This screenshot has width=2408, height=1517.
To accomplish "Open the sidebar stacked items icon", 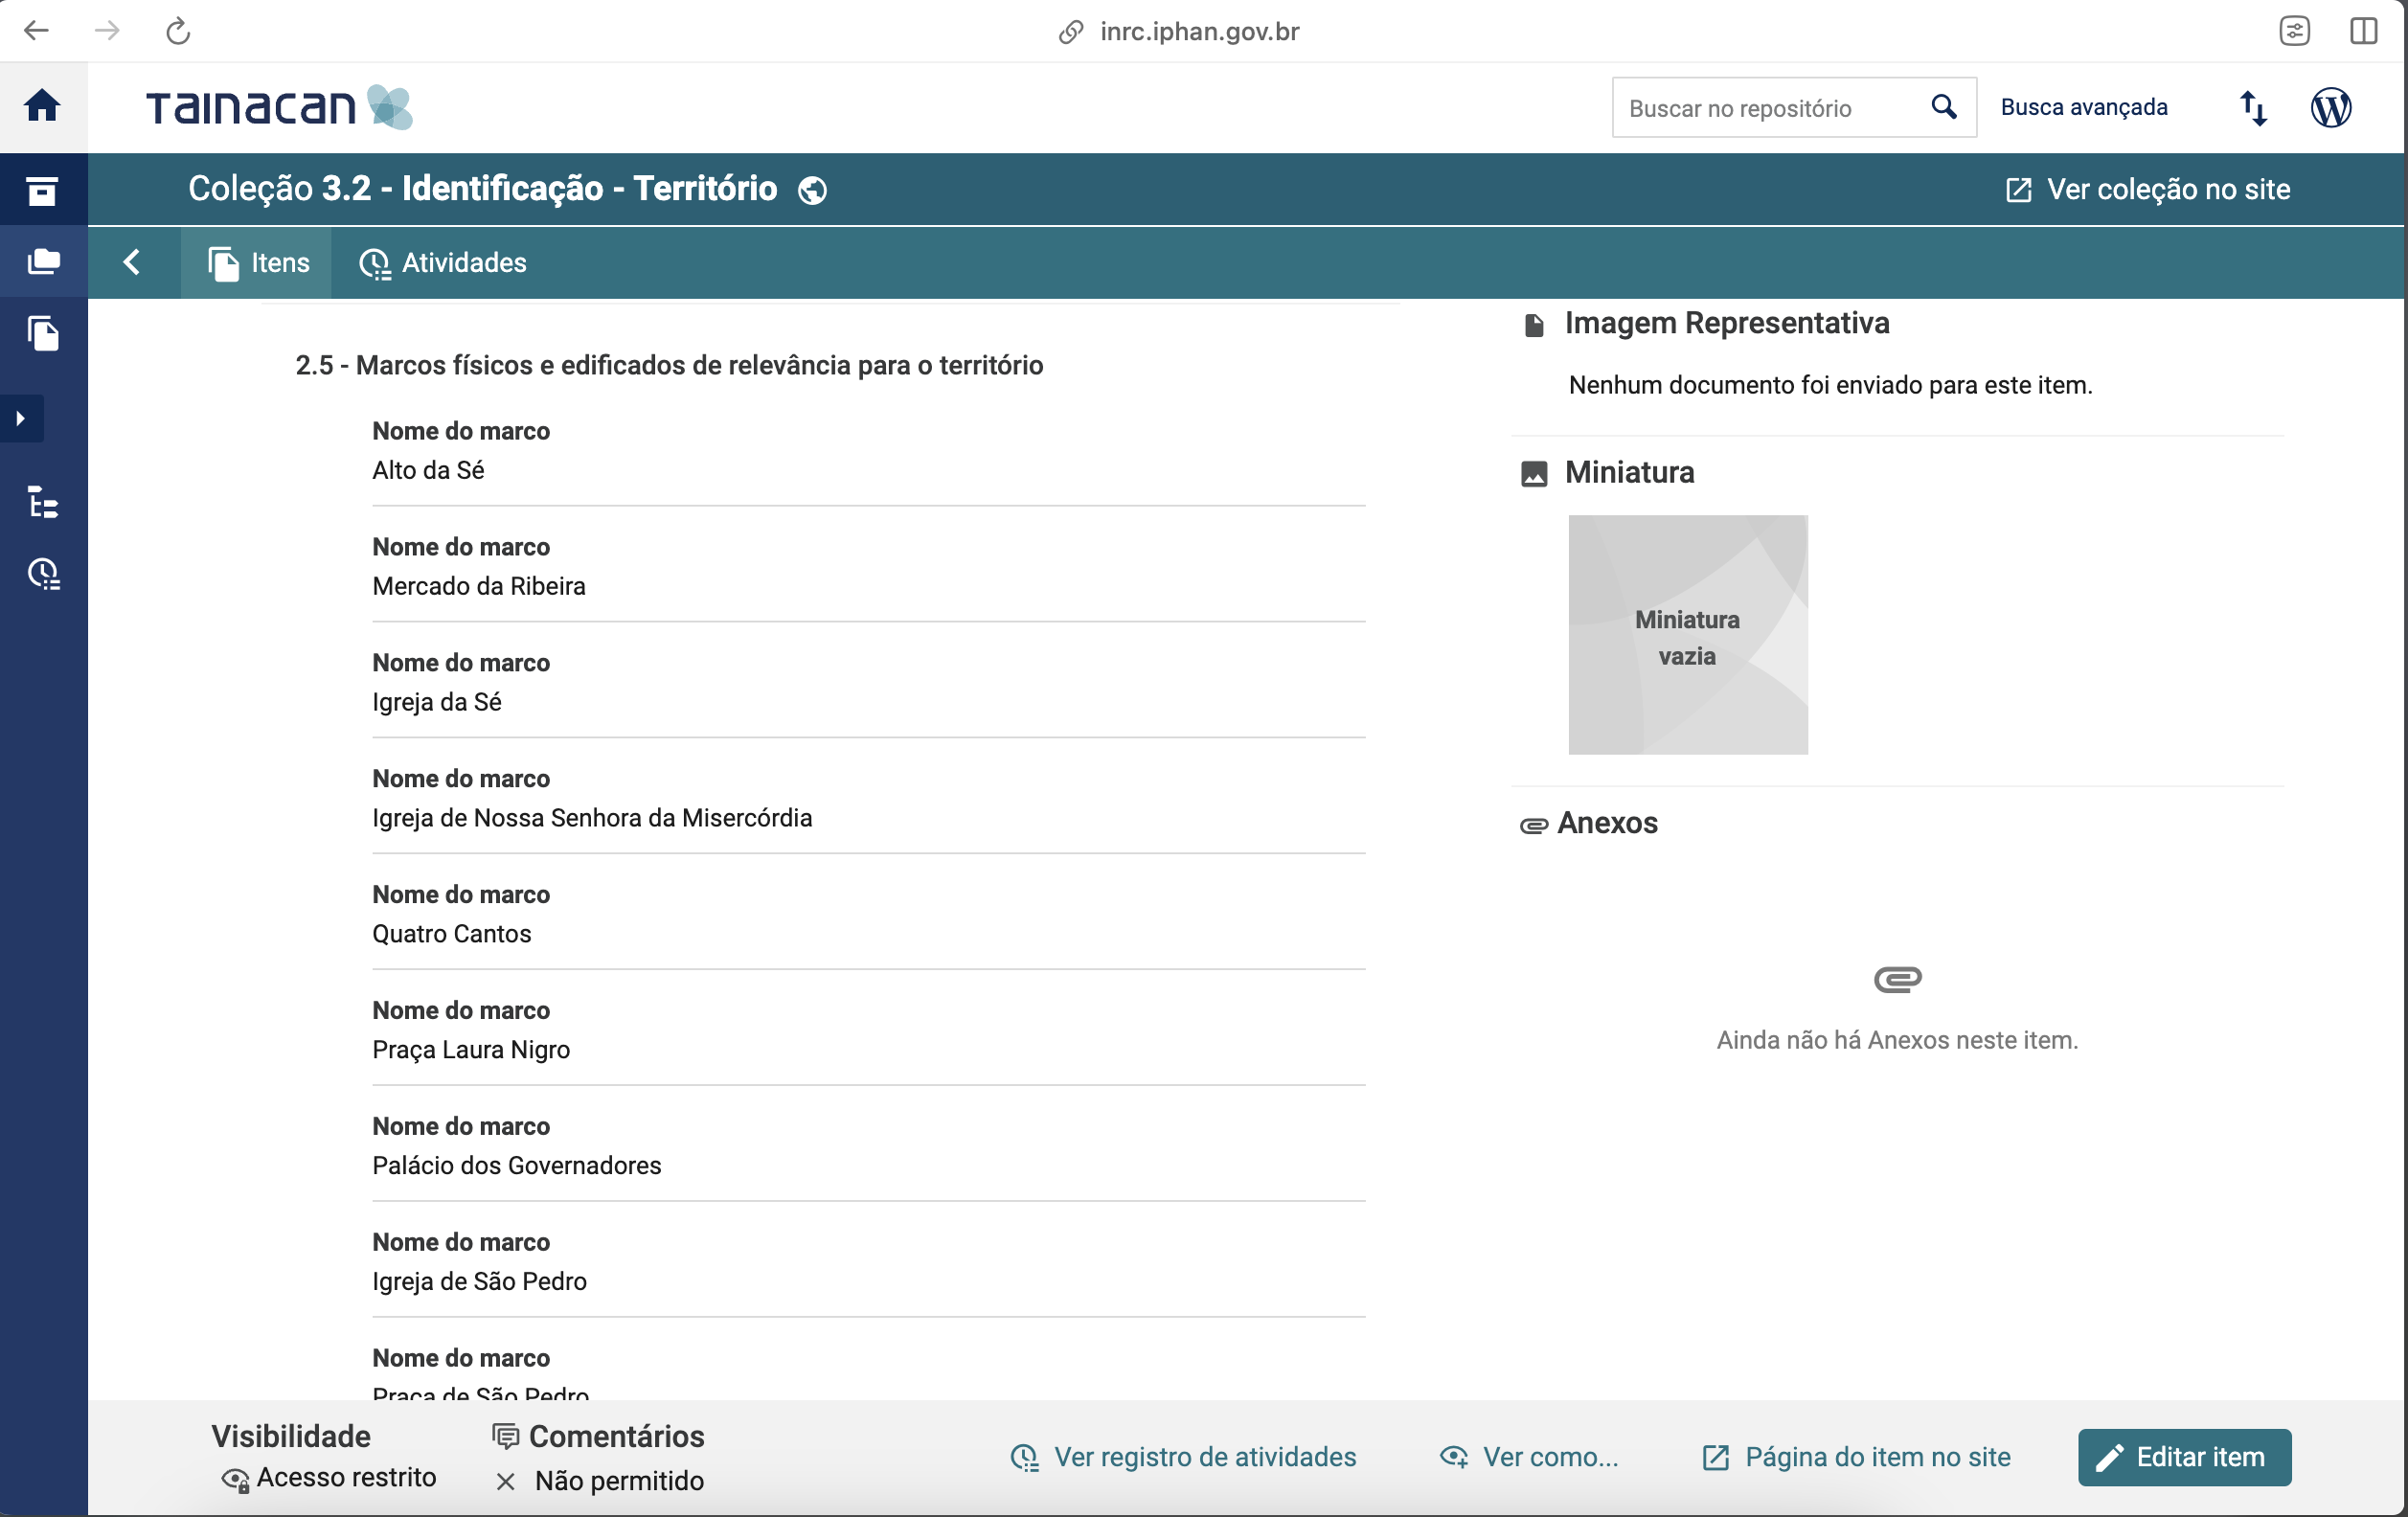I will tap(43, 261).
